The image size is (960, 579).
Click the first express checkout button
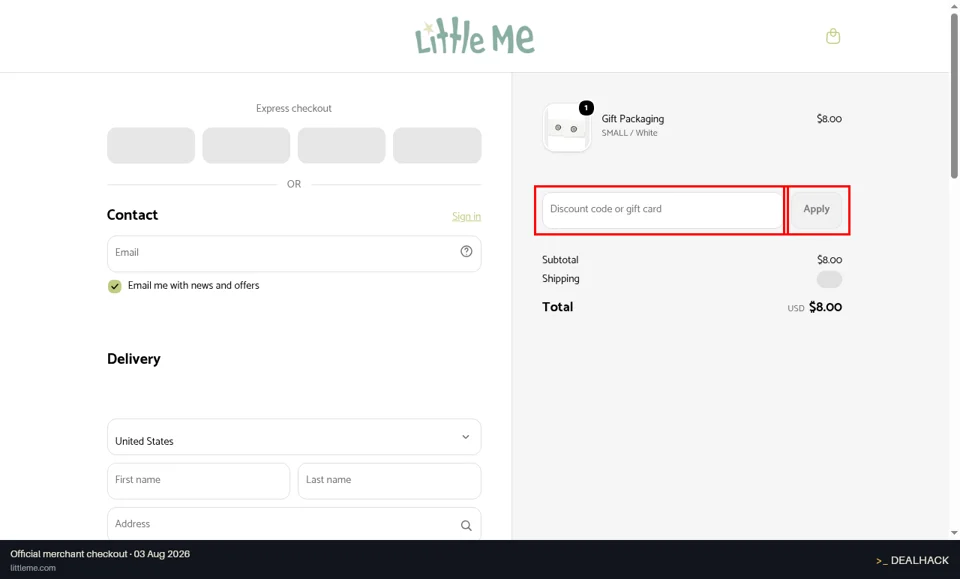click(x=151, y=146)
